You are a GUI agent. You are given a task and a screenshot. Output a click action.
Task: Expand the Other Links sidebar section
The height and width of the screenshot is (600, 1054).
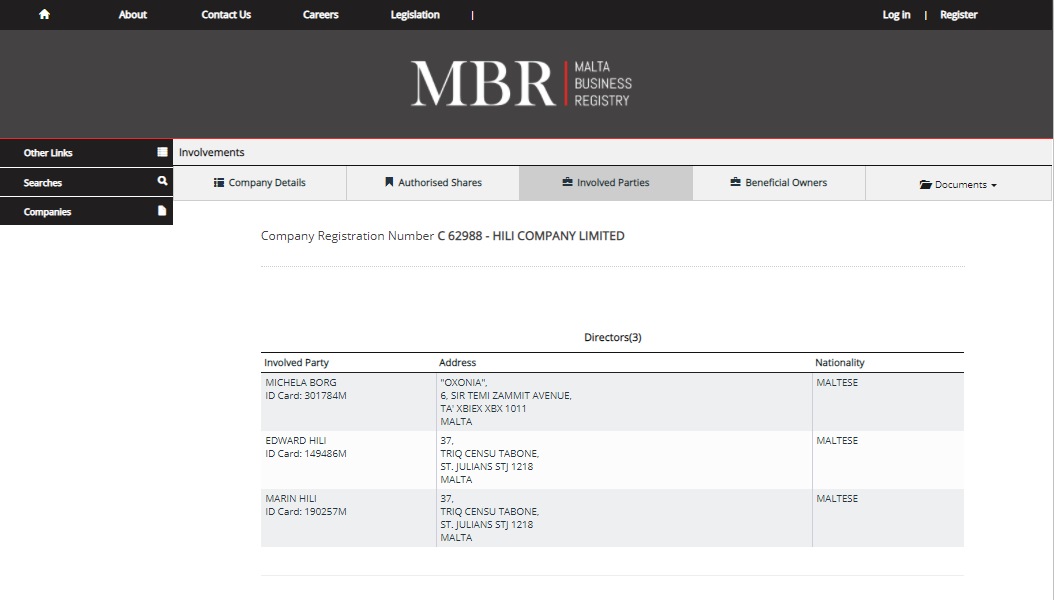(48, 153)
